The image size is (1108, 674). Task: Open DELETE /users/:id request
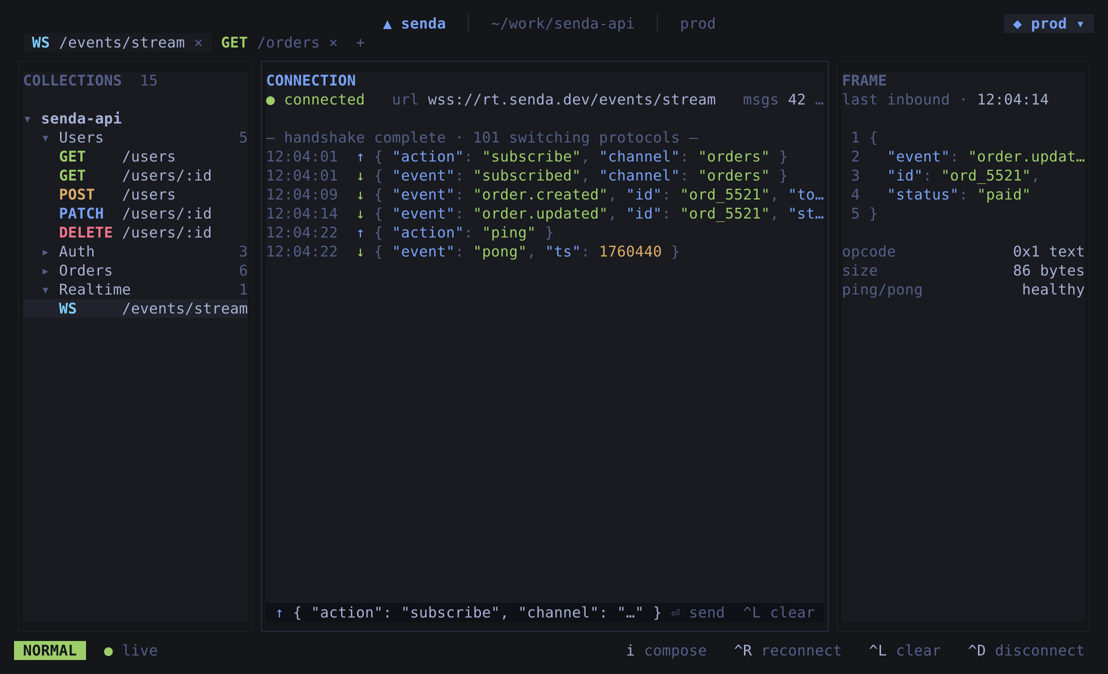(136, 232)
